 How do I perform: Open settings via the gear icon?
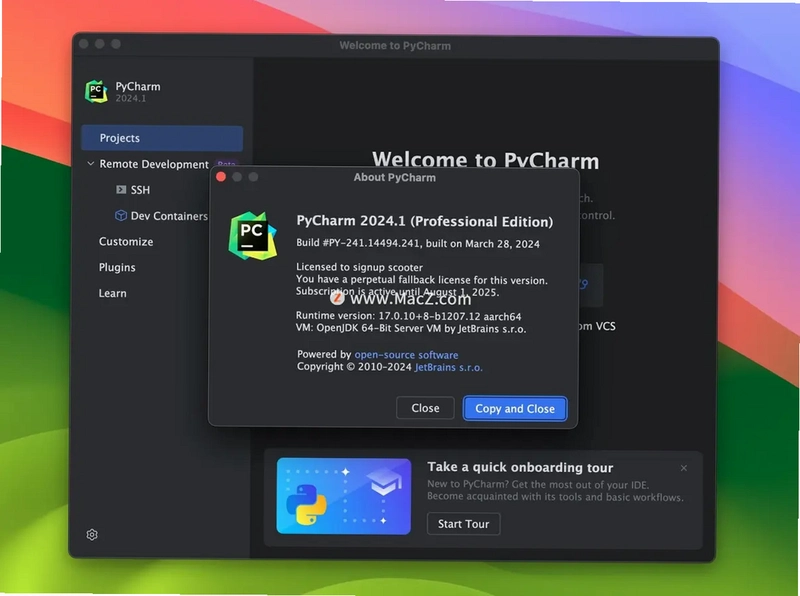[x=92, y=534]
